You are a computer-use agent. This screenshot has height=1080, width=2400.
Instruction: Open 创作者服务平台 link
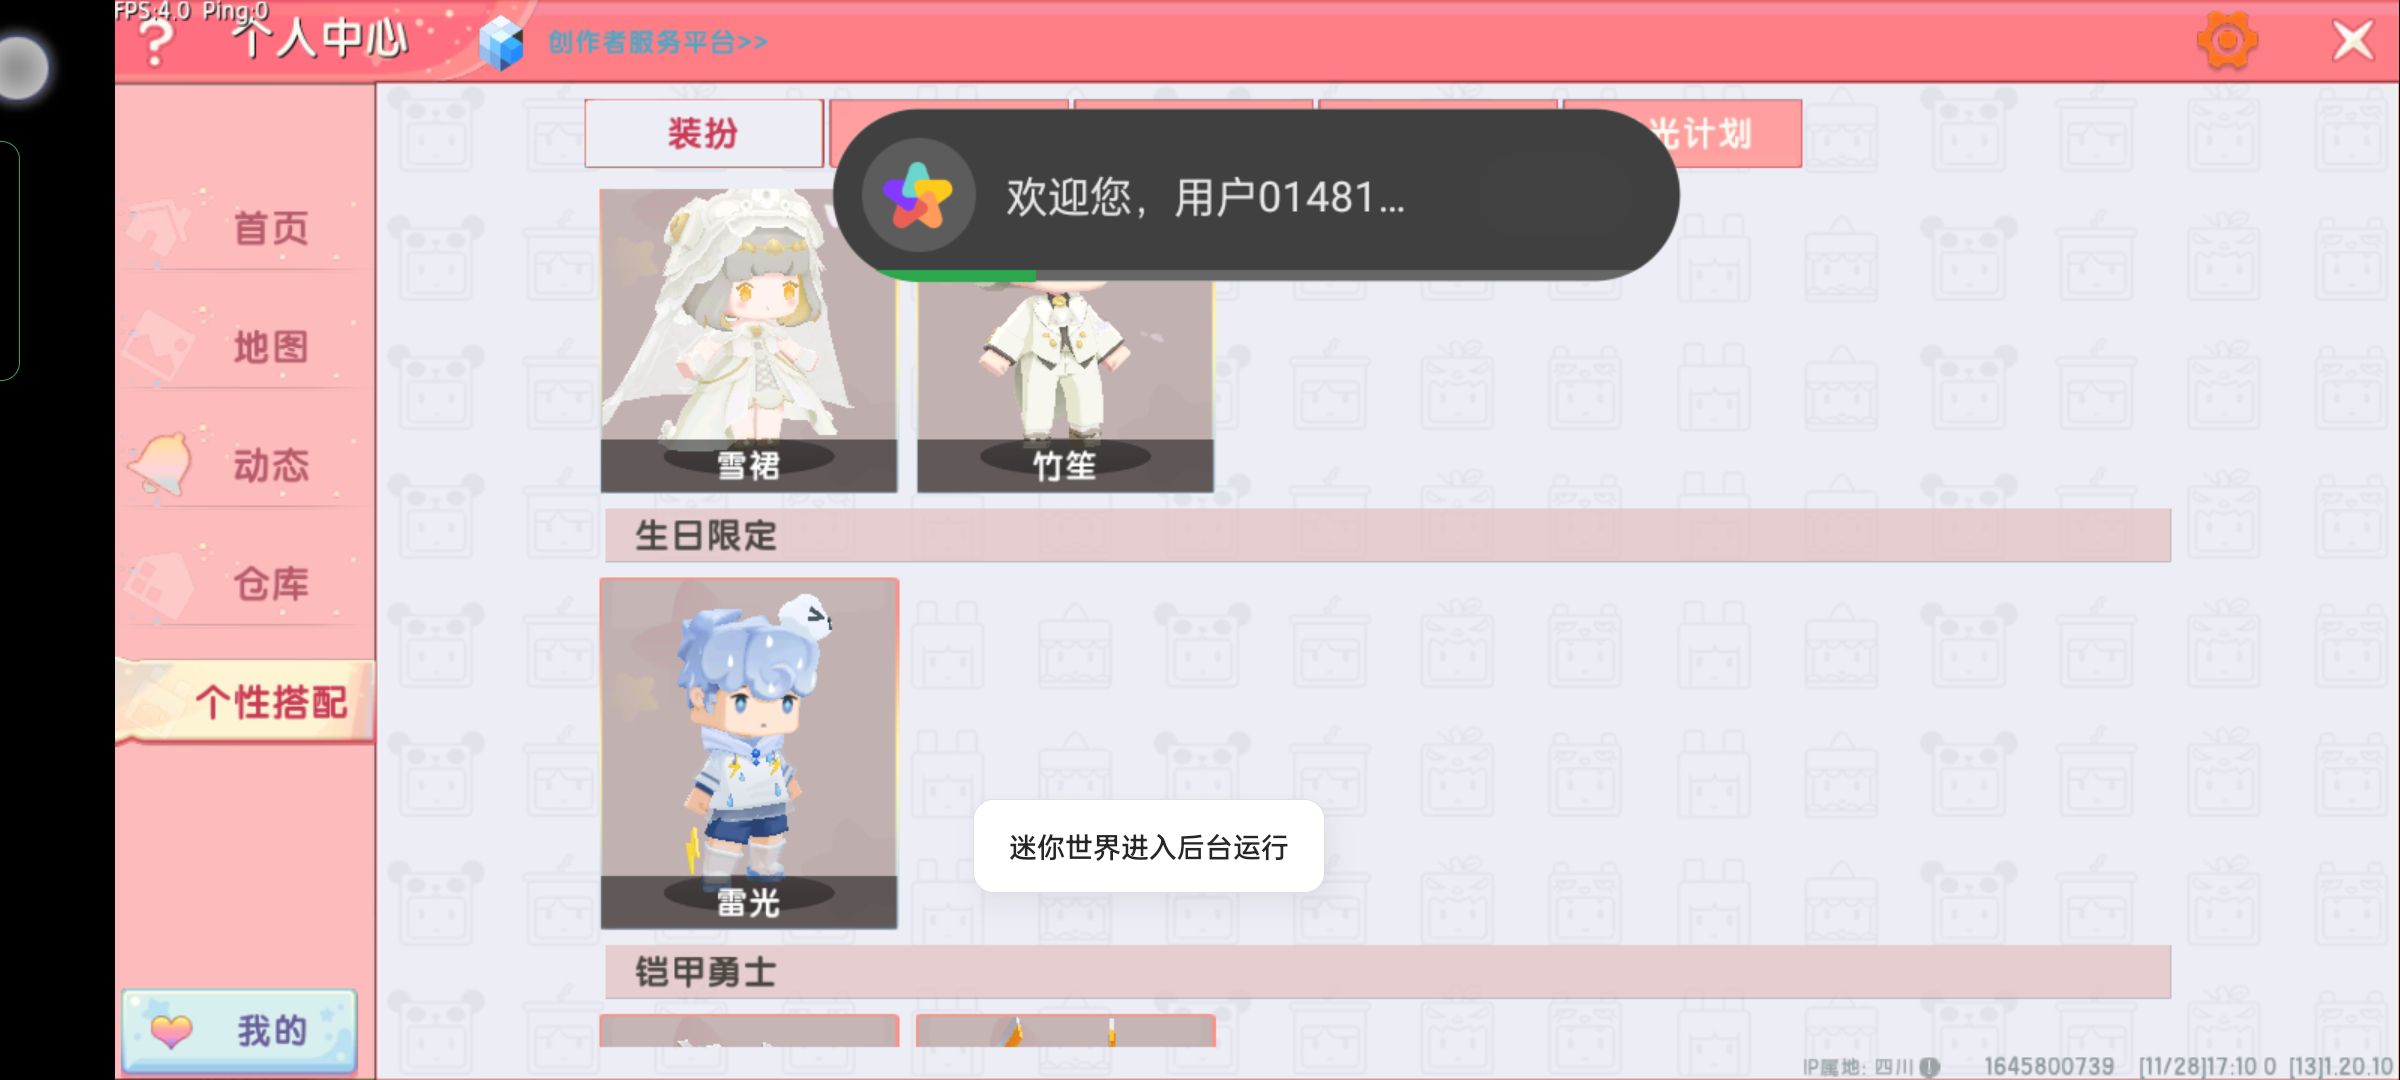pyautogui.click(x=657, y=42)
